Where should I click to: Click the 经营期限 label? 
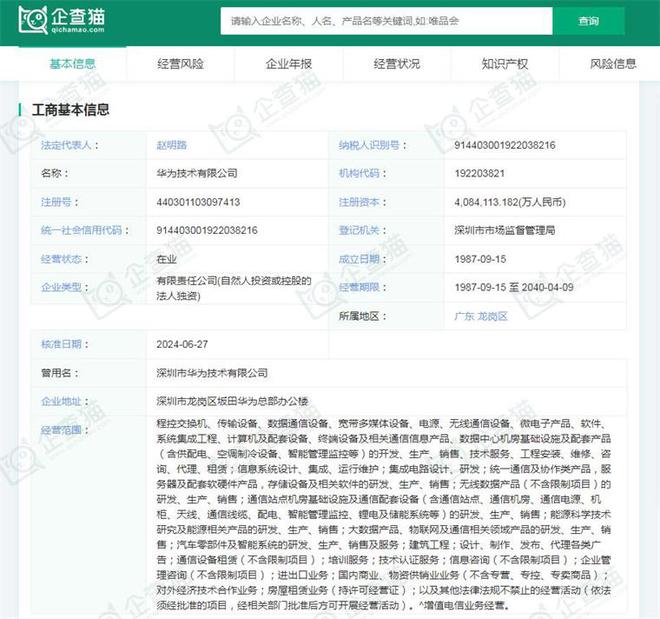pos(362,287)
